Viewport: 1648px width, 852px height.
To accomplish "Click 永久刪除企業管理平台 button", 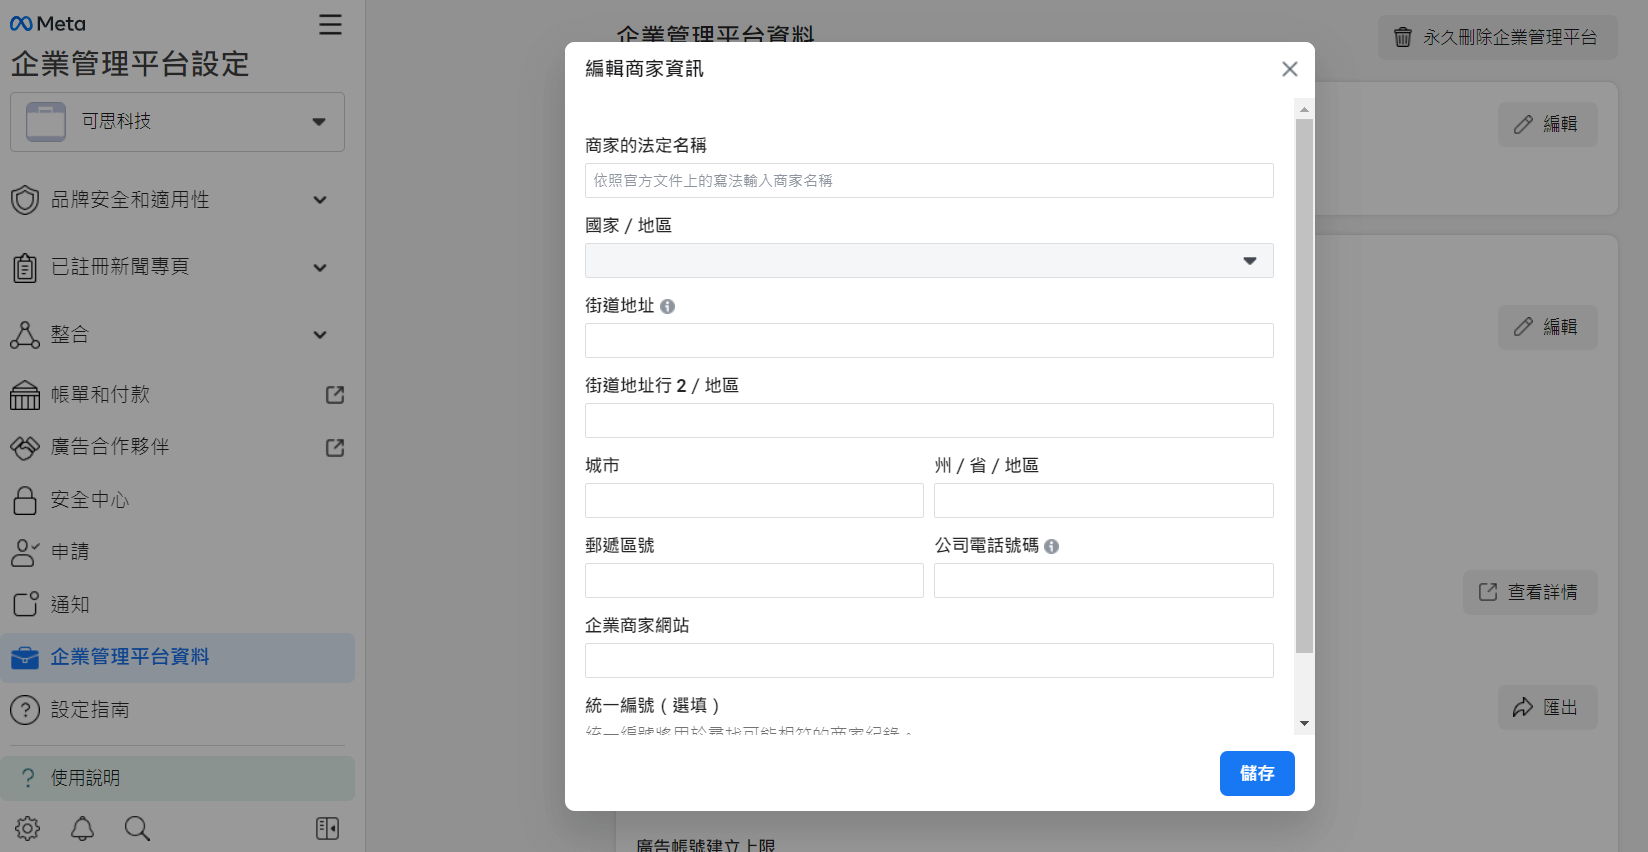I will pos(1497,37).
